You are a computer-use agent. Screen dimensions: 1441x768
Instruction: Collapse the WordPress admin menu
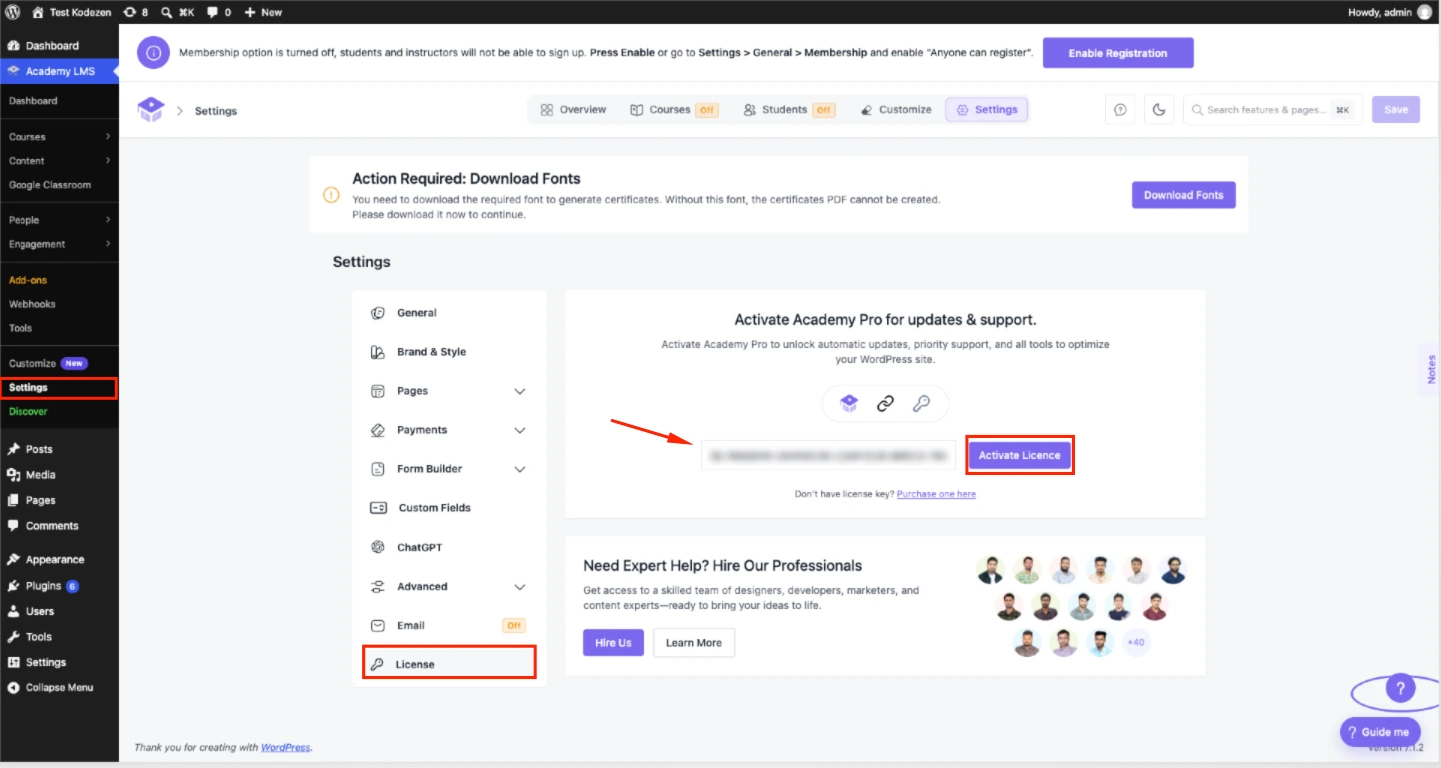click(59, 688)
